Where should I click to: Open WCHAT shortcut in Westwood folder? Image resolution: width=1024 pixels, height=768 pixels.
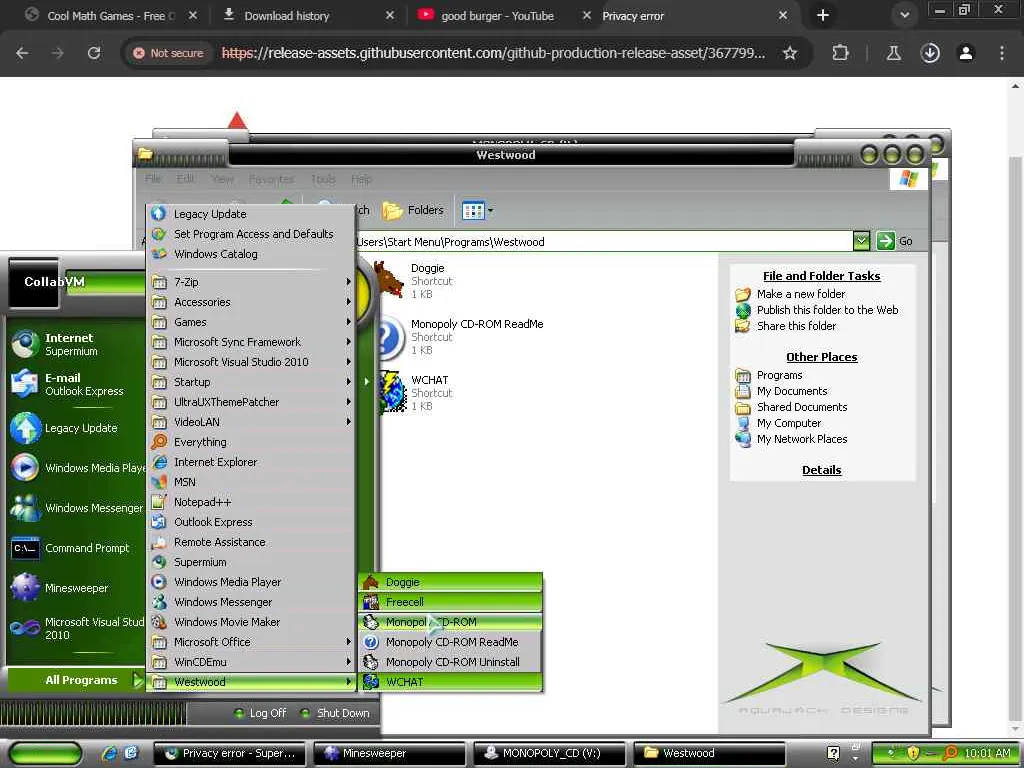415,393
